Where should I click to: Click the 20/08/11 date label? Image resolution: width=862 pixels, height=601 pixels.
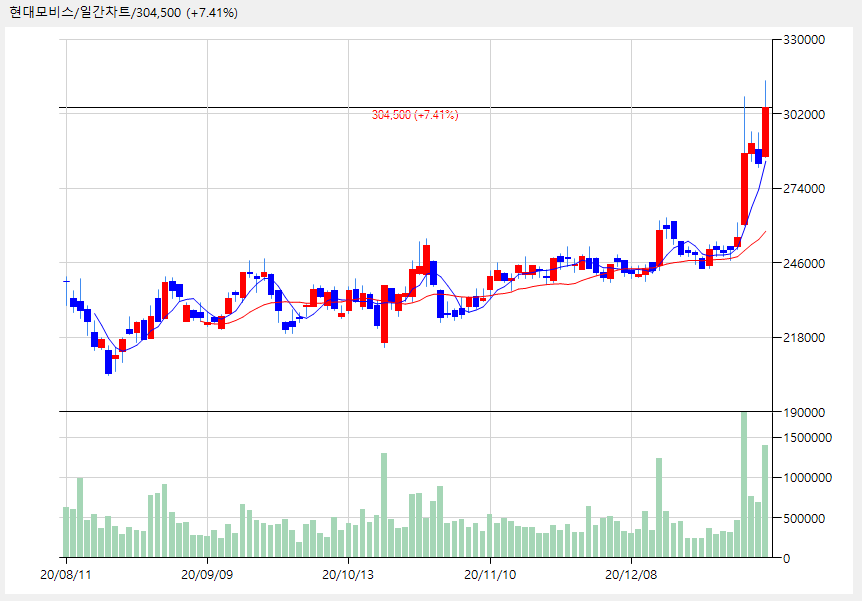(x=66, y=575)
